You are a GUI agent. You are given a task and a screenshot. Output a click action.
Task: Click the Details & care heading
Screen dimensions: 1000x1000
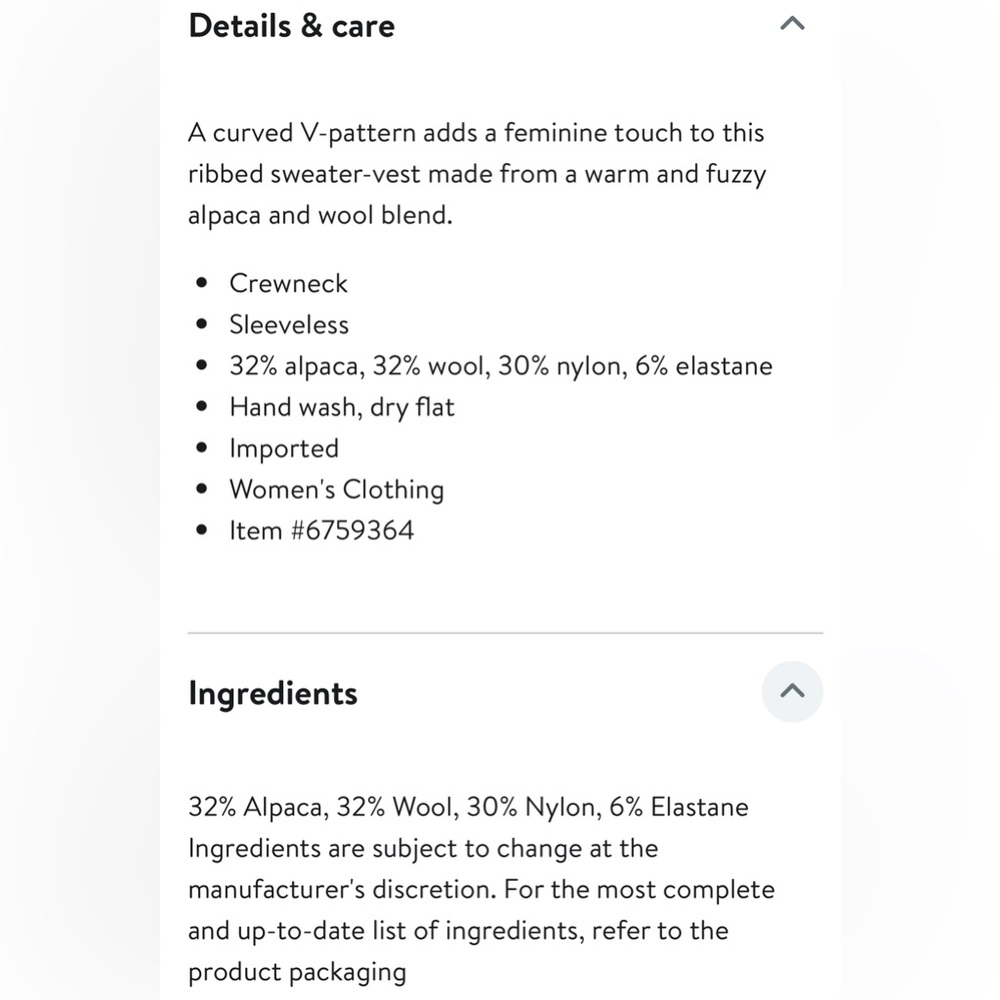tap(291, 26)
